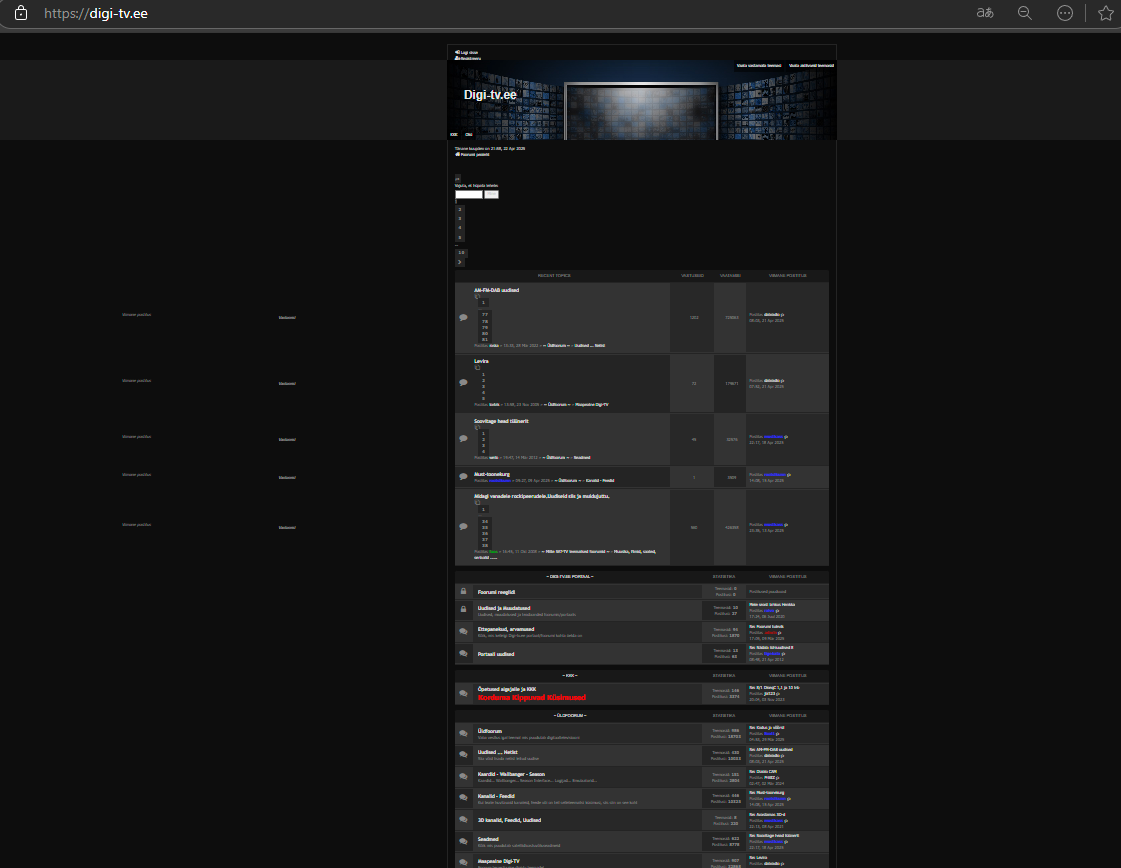Open the Soovitage head tüünerit topic
This screenshot has width=1121, height=868.
coord(501,421)
